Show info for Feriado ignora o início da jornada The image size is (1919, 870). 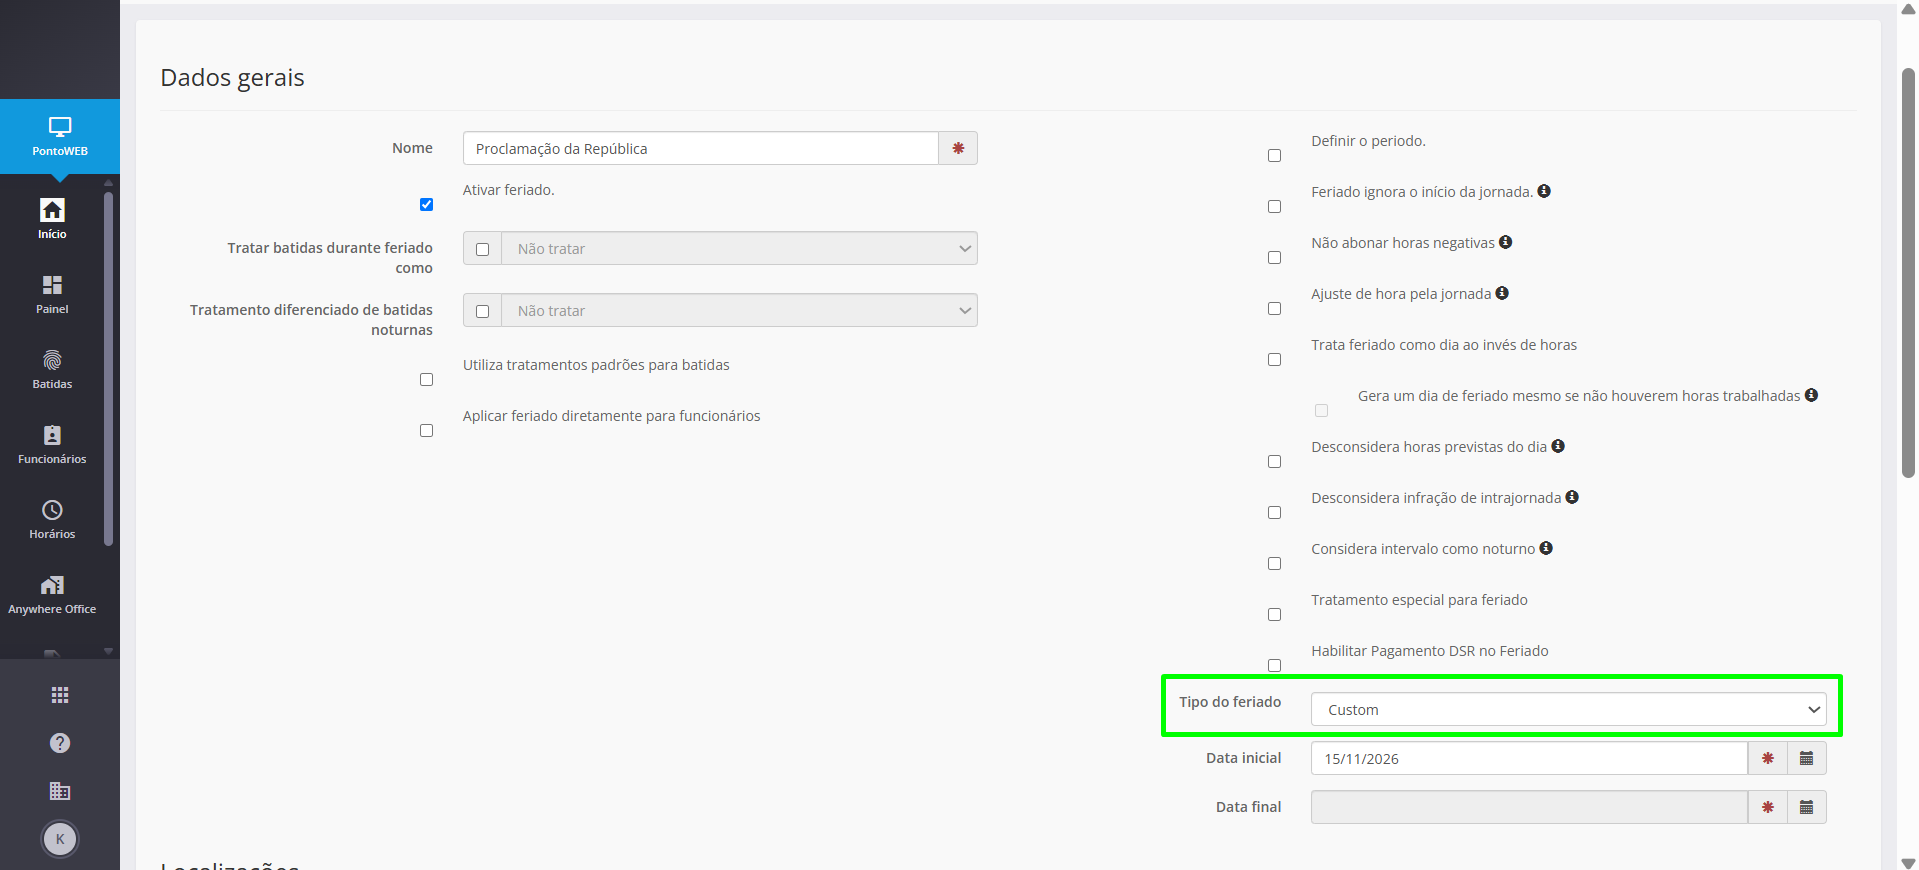tap(1544, 191)
